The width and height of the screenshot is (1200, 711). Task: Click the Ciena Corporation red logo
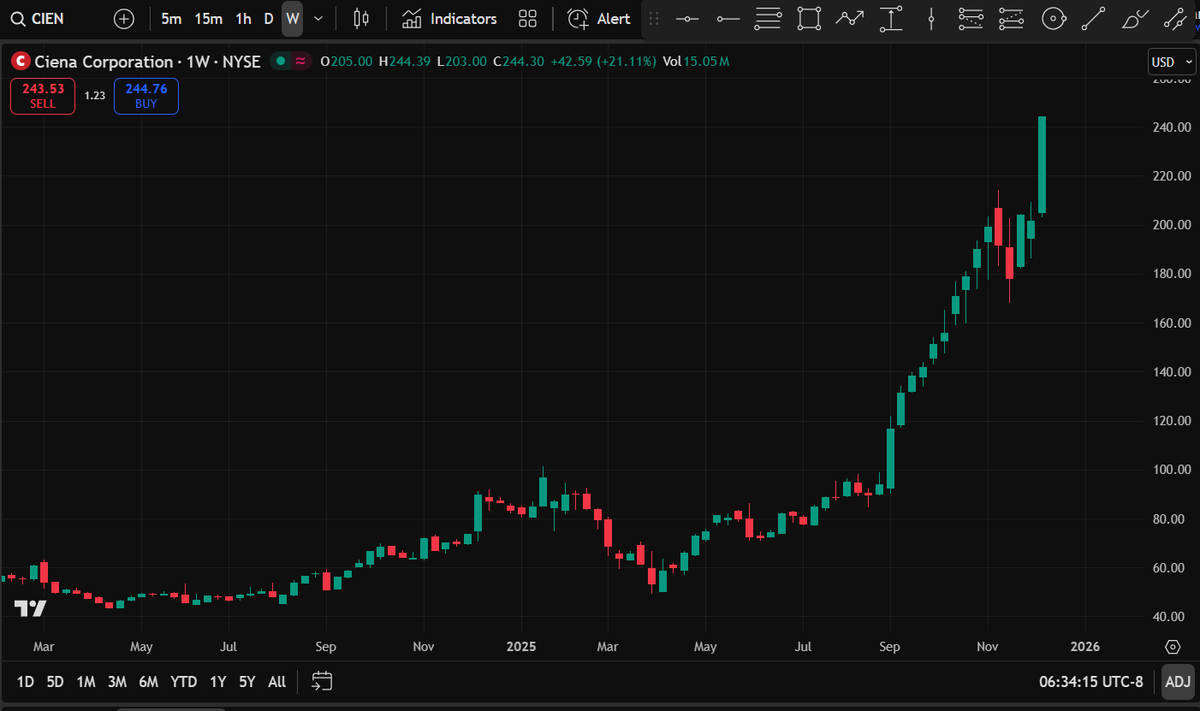[x=20, y=62]
